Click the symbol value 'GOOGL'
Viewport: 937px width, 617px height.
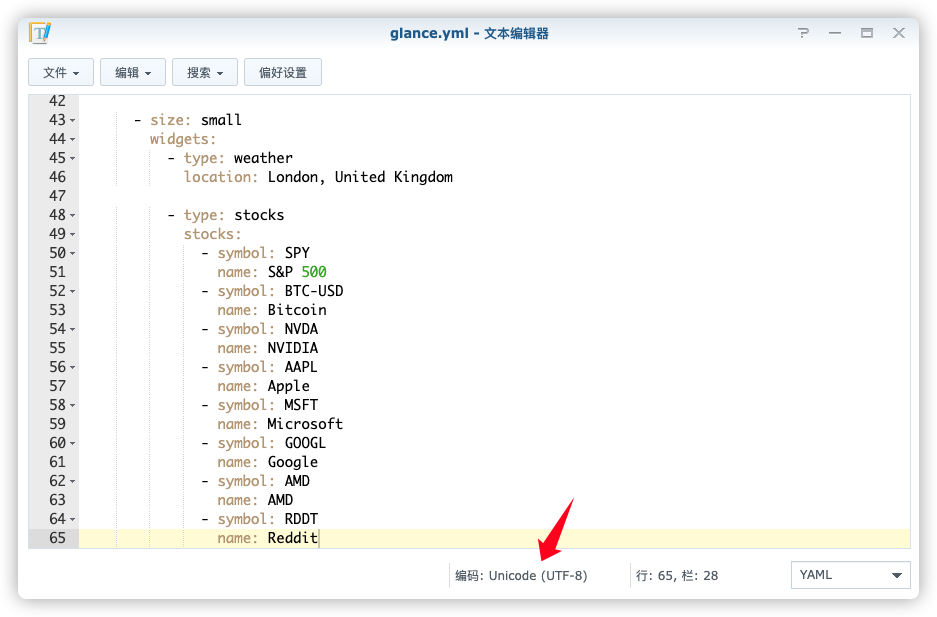305,443
